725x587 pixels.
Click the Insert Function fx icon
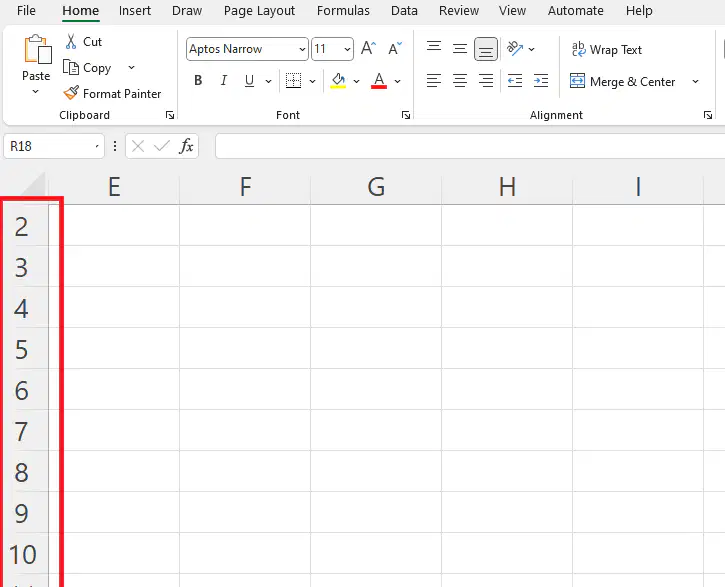coord(186,146)
